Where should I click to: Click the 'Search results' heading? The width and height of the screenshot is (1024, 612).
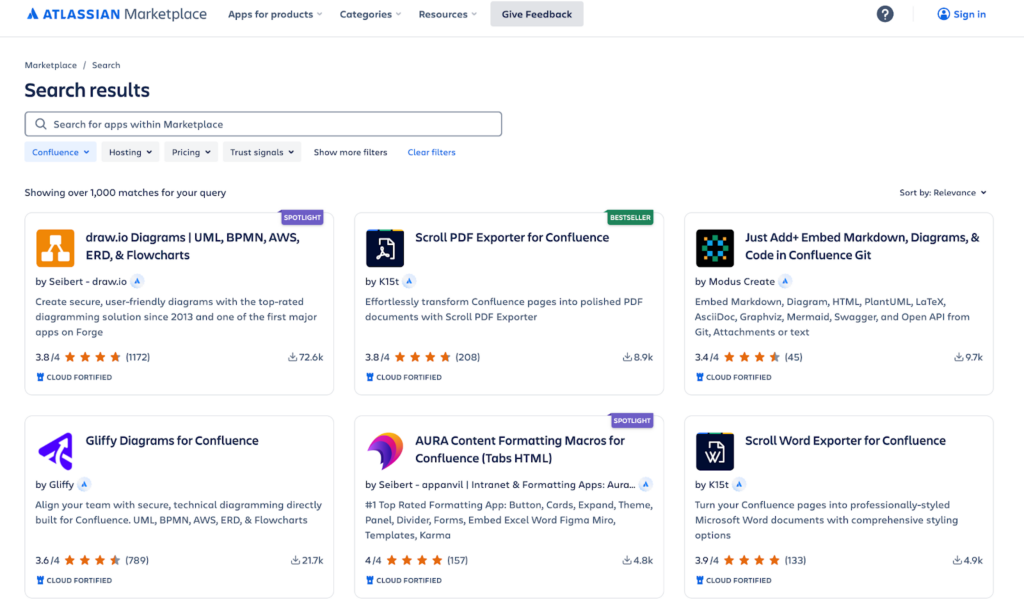pyautogui.click(x=87, y=90)
